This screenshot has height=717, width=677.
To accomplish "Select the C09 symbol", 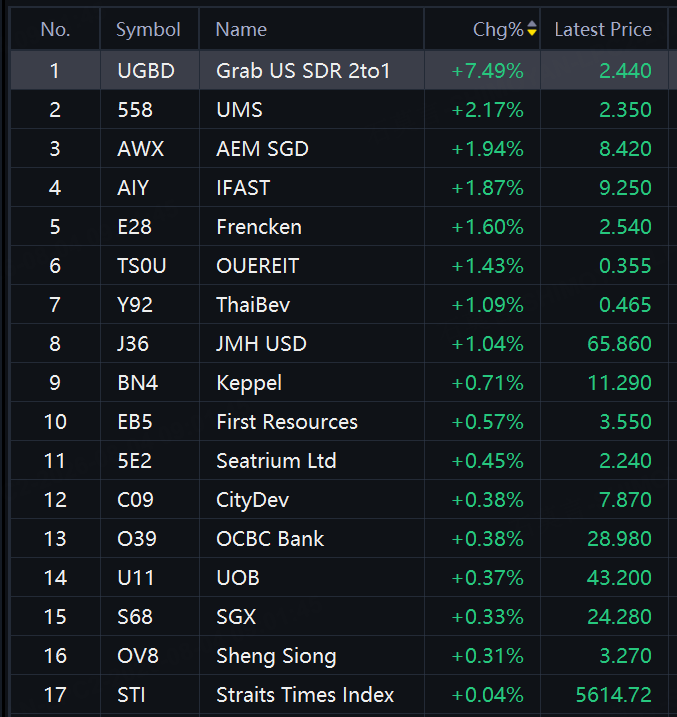I will [x=135, y=500].
